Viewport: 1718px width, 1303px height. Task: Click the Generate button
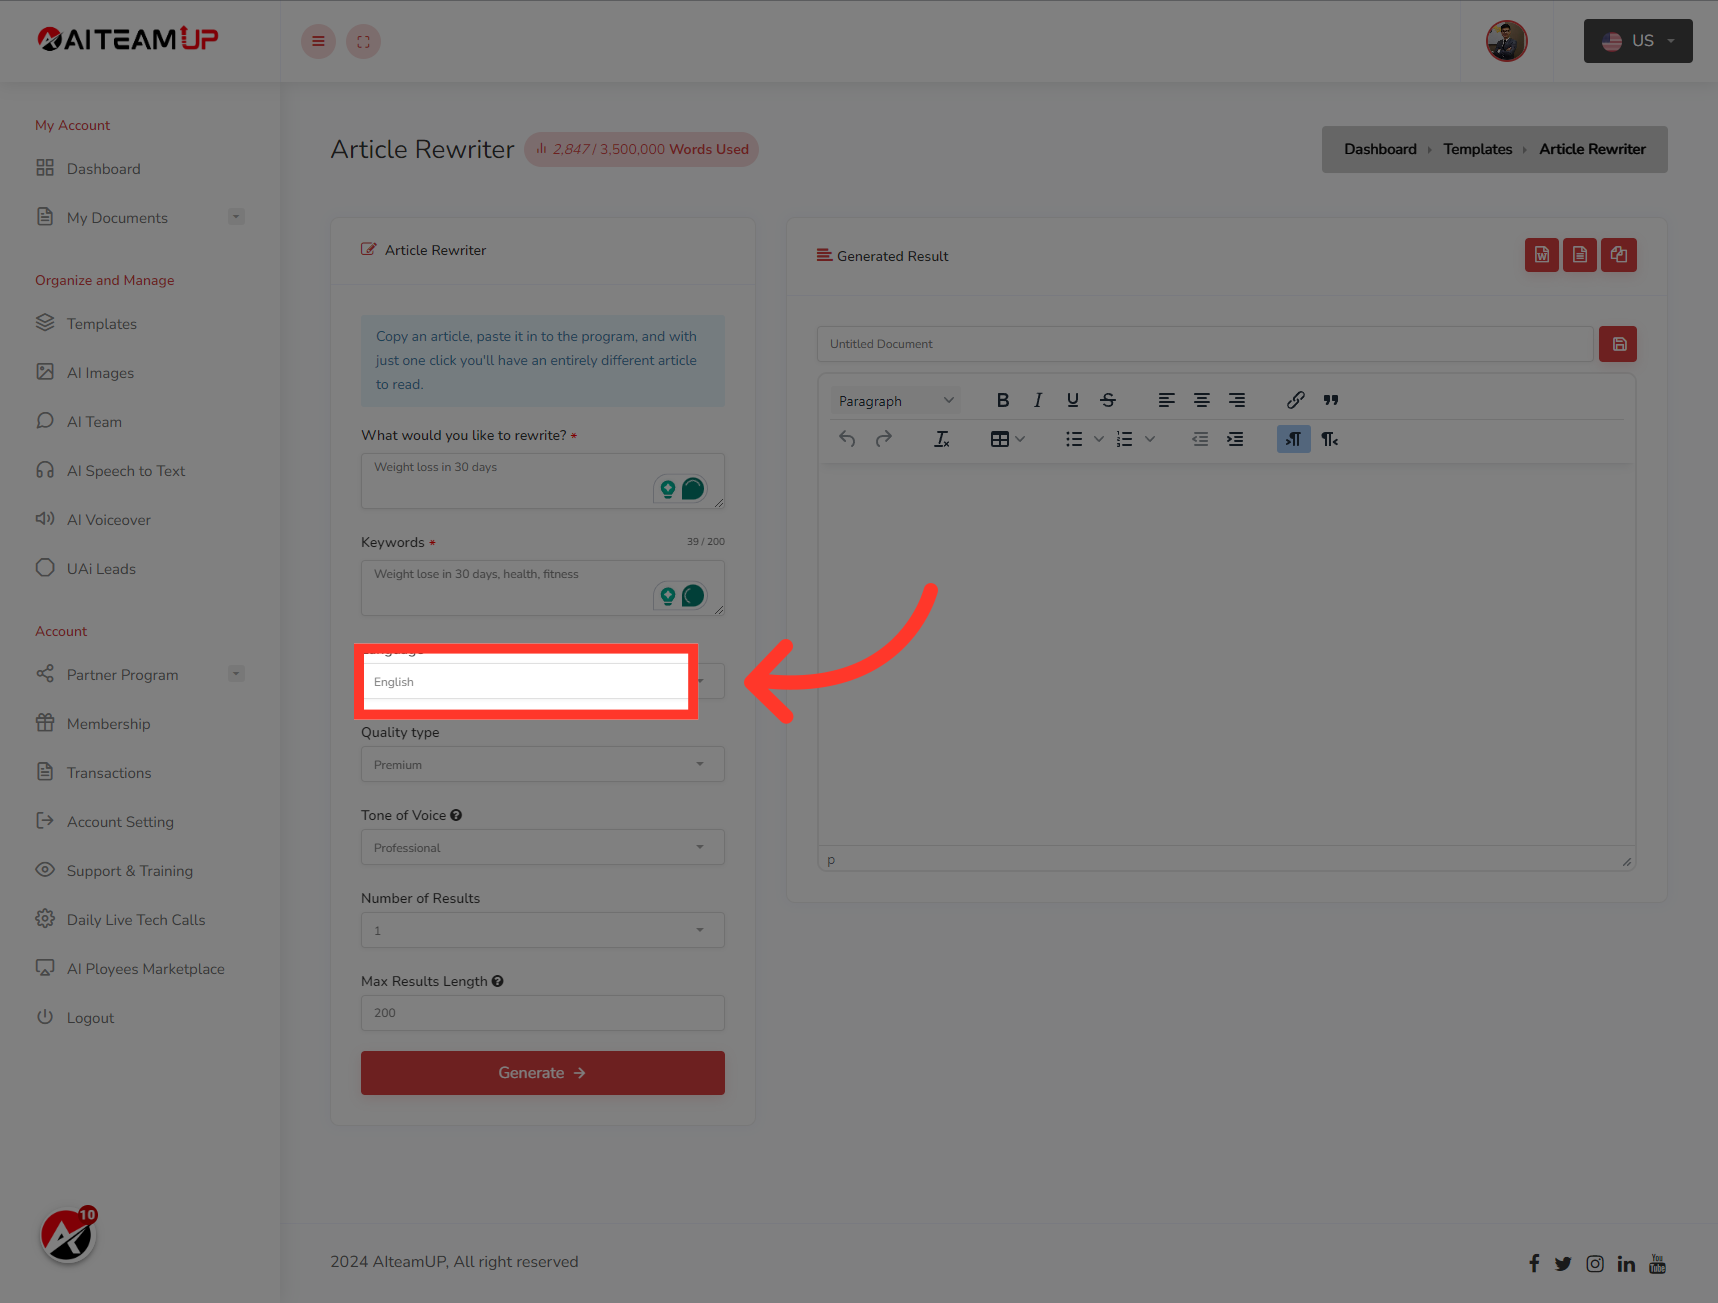[x=542, y=1072]
